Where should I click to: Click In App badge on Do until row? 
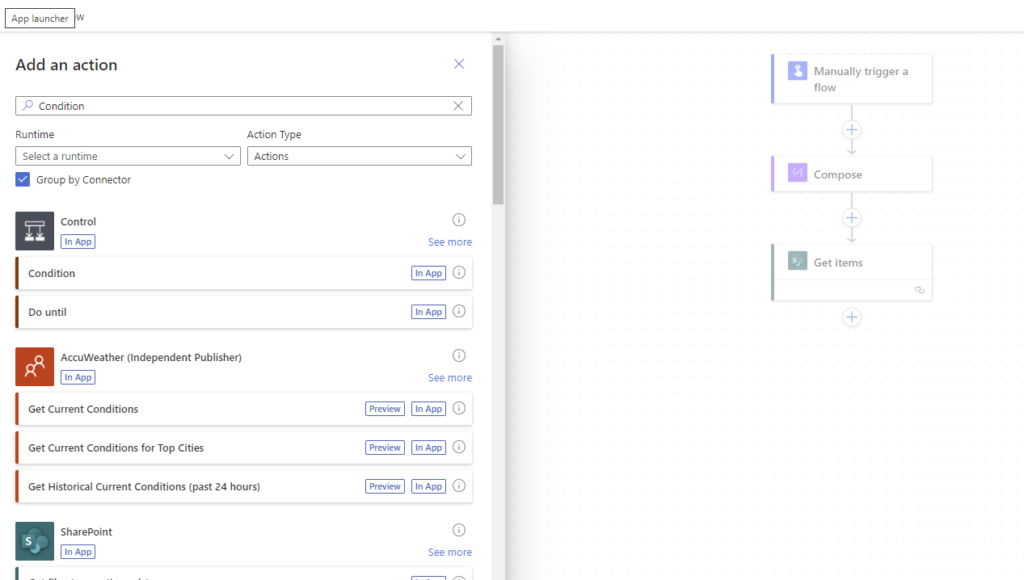coord(428,312)
